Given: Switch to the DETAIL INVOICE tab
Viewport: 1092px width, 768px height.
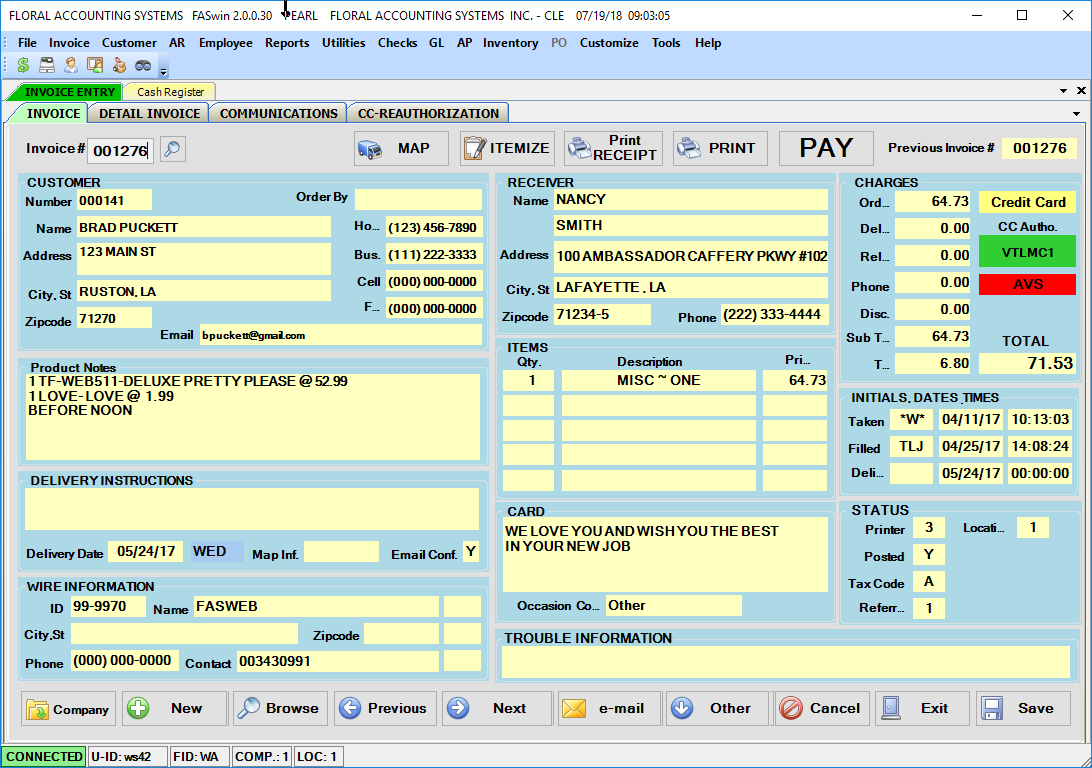Looking at the screenshot, I should coord(150,113).
